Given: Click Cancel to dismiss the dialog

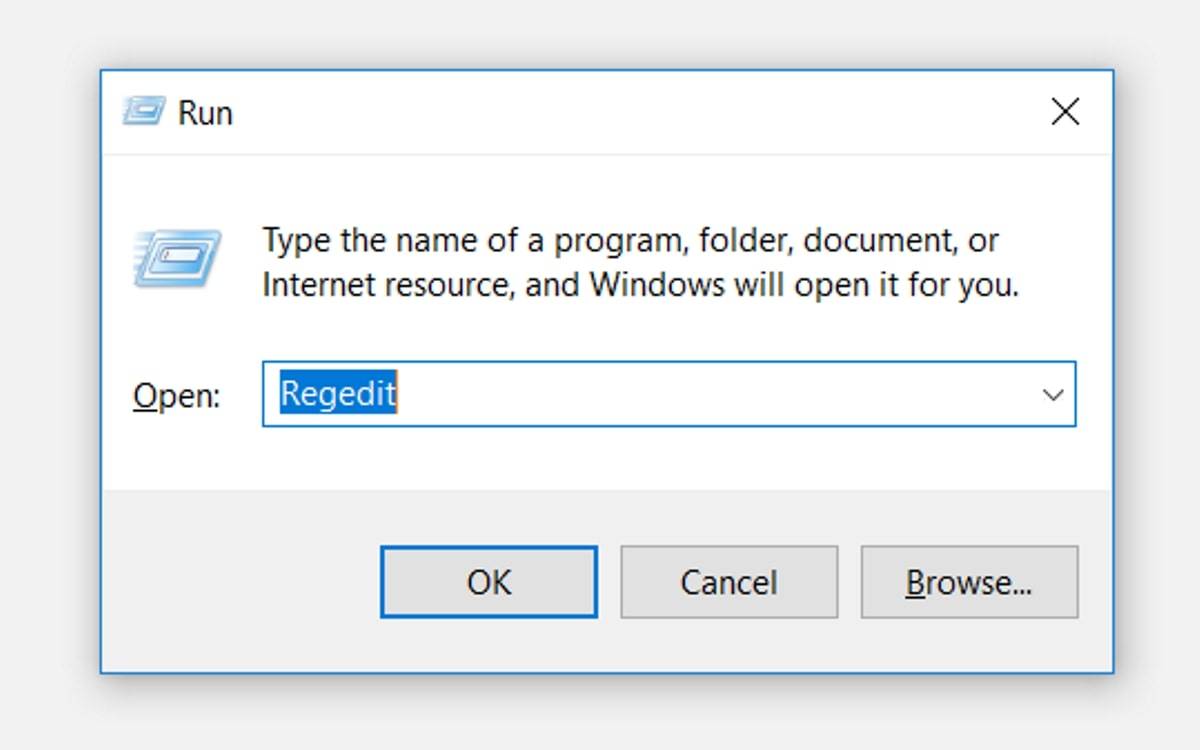Looking at the screenshot, I should pyautogui.click(x=728, y=582).
